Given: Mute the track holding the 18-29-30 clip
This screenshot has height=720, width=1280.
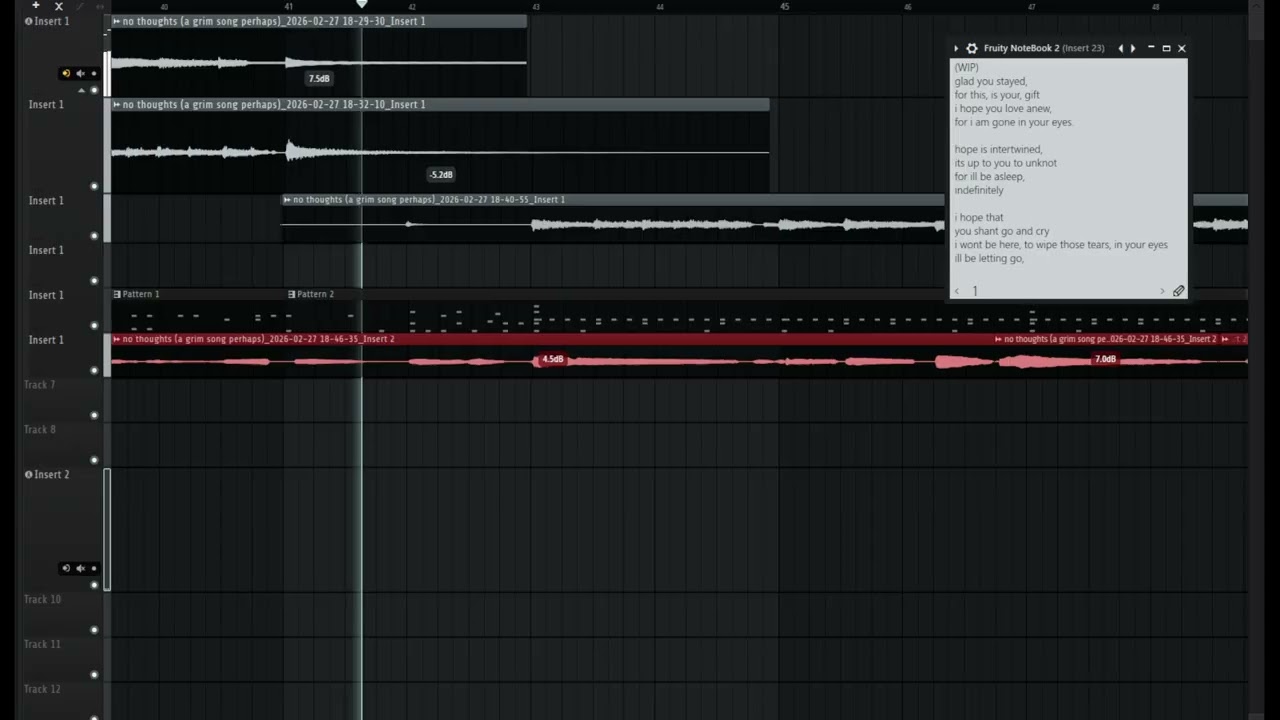Looking at the screenshot, I should coord(94,90).
